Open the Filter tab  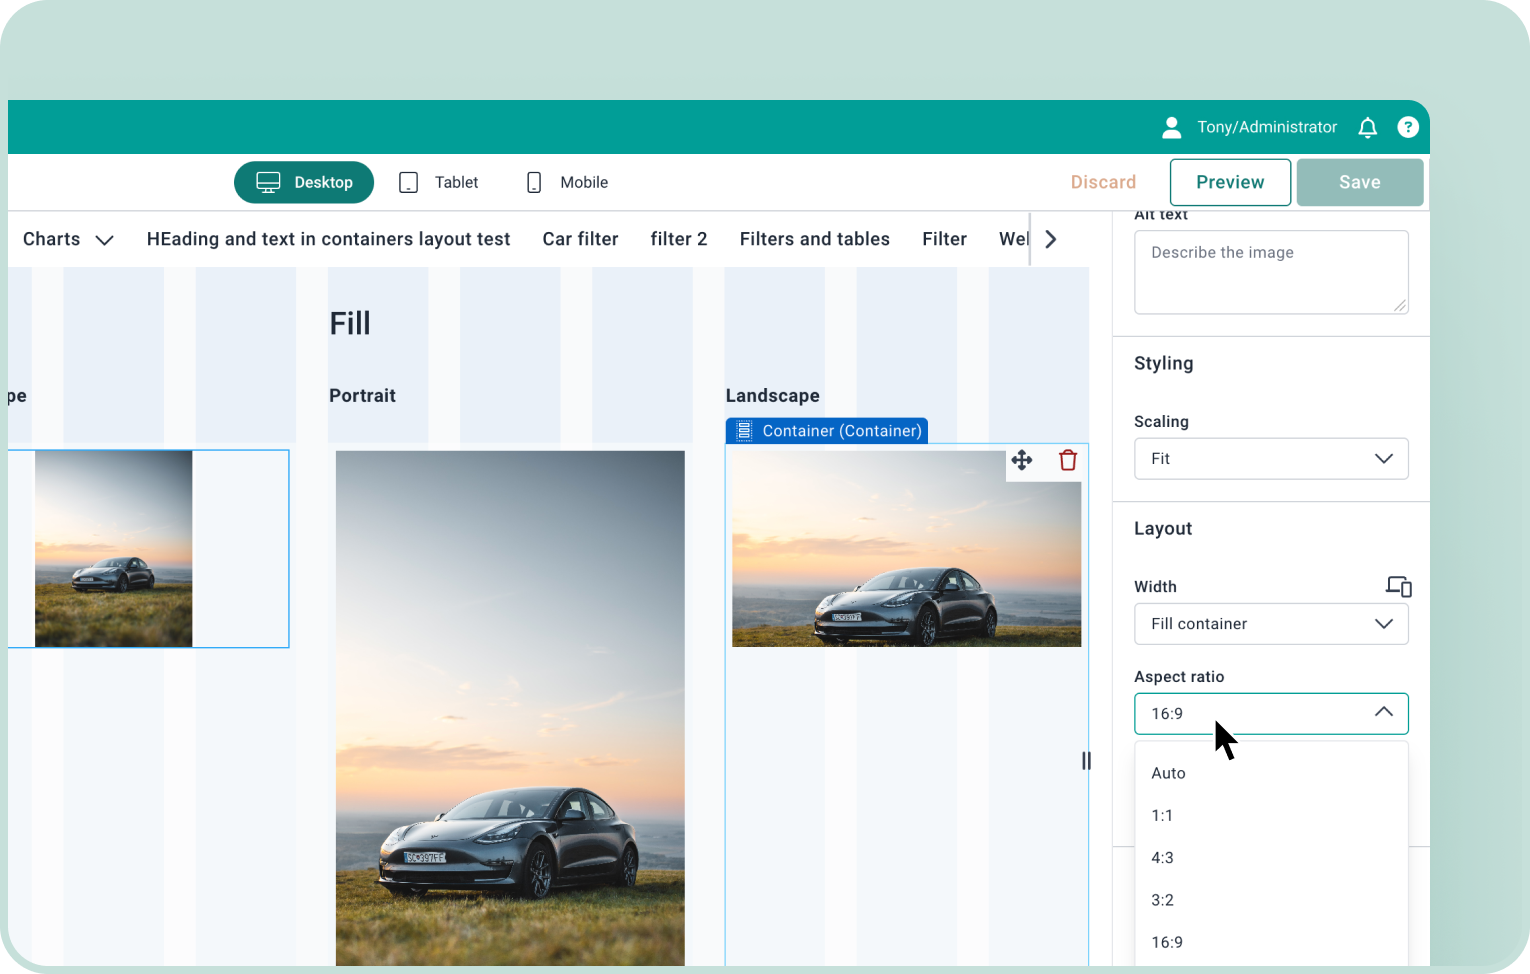click(944, 239)
